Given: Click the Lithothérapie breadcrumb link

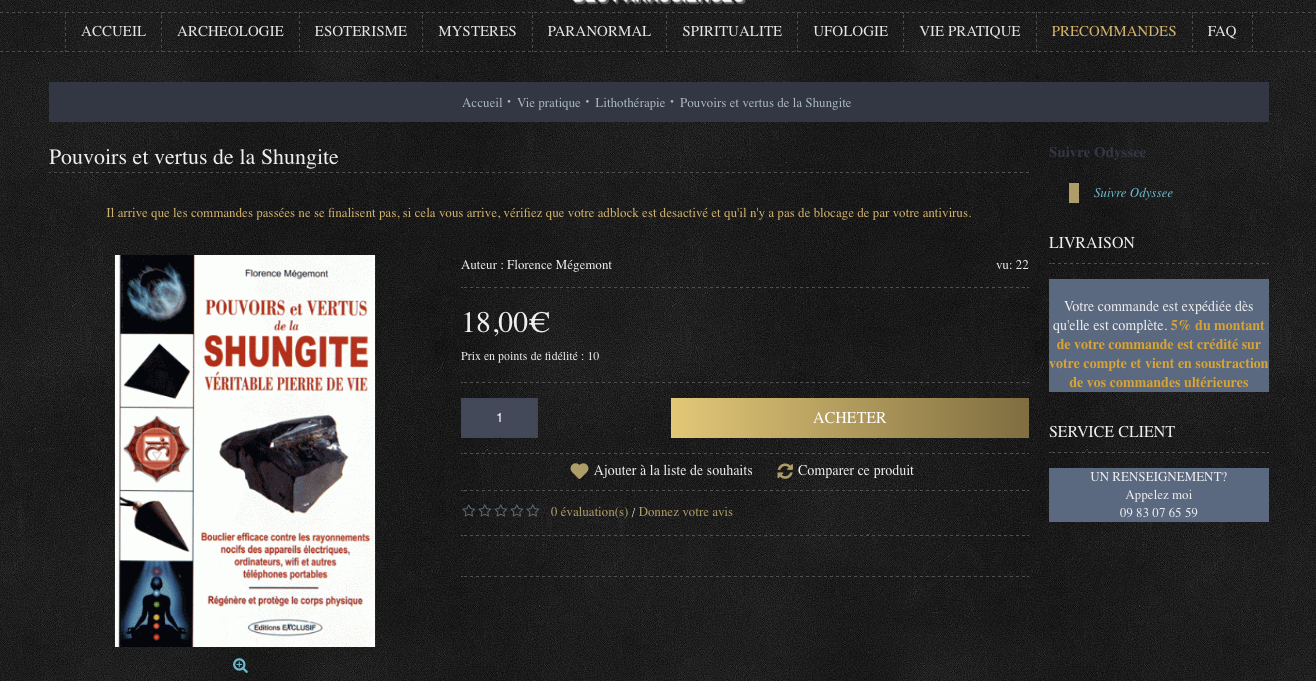Looking at the screenshot, I should click(629, 103).
